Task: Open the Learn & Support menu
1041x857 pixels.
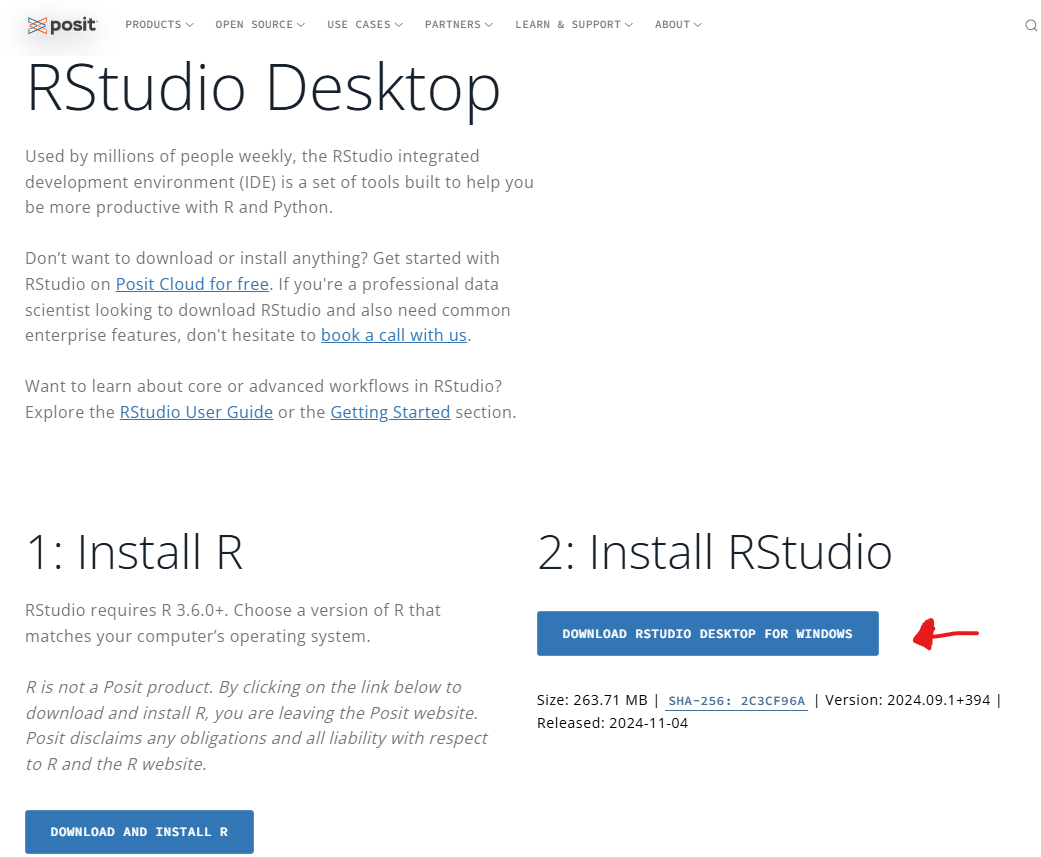Action: tap(573, 25)
